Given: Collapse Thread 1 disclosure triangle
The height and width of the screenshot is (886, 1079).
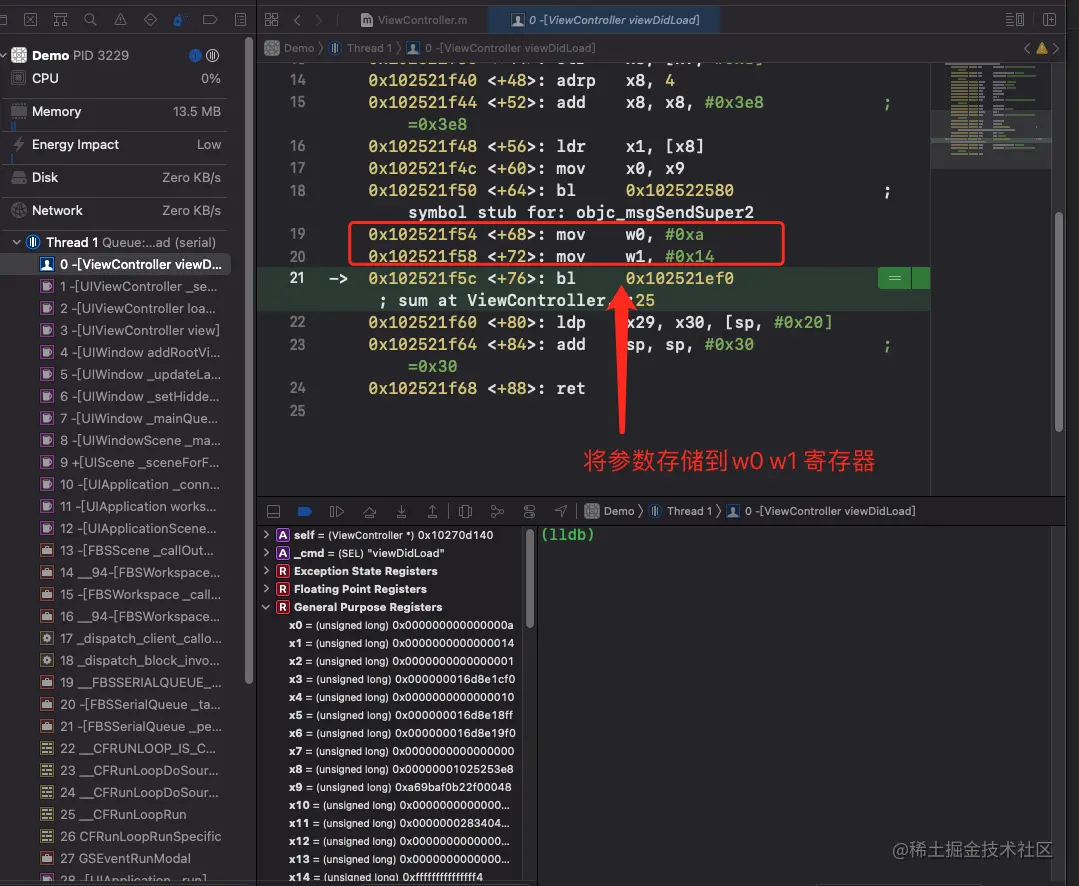Looking at the screenshot, I should click(x=17, y=242).
